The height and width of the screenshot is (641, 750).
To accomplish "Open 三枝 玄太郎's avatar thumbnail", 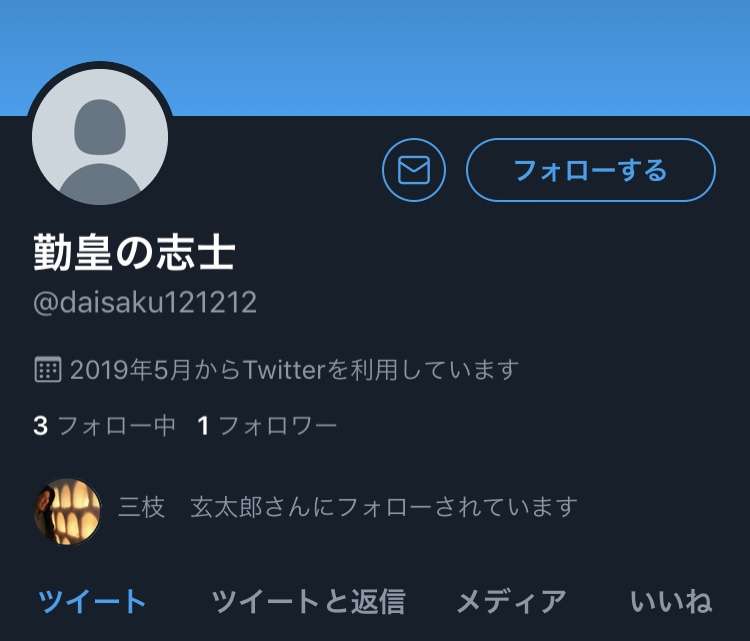I will pyautogui.click(x=68, y=511).
